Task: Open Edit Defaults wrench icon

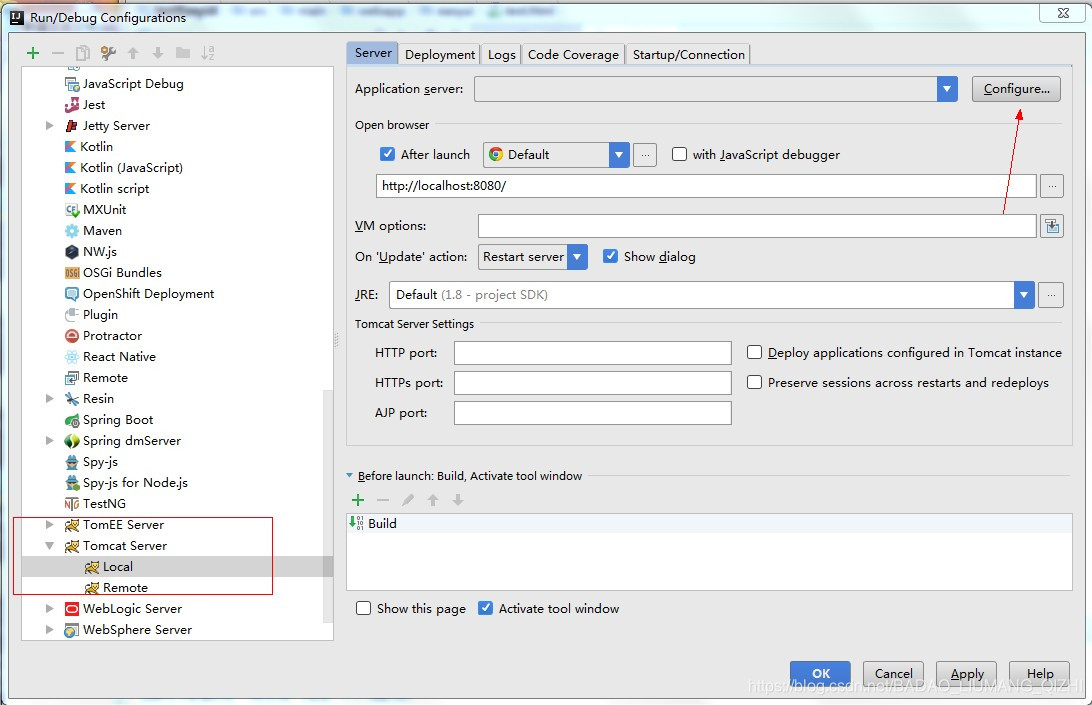Action: 108,53
